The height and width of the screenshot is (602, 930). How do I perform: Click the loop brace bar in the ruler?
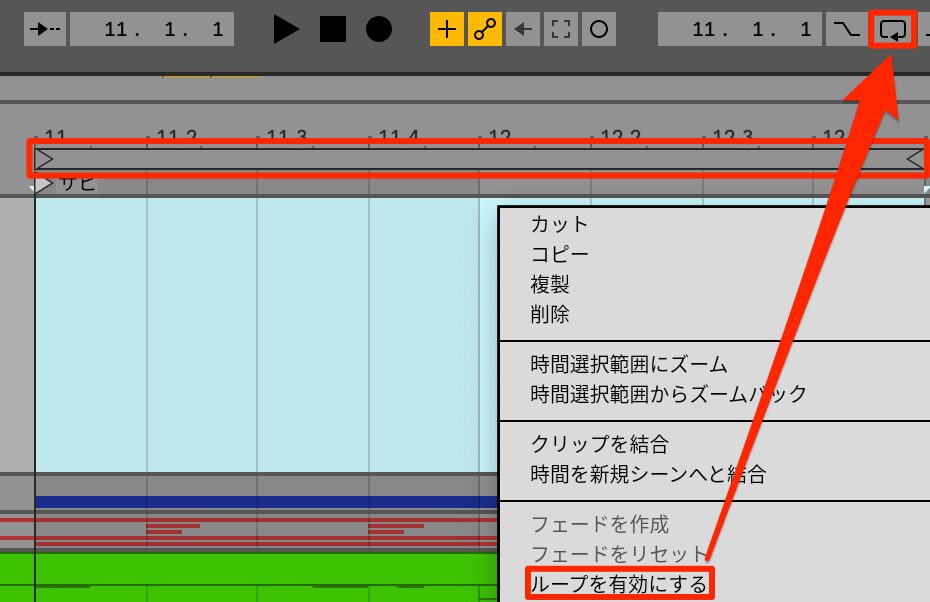click(479, 159)
